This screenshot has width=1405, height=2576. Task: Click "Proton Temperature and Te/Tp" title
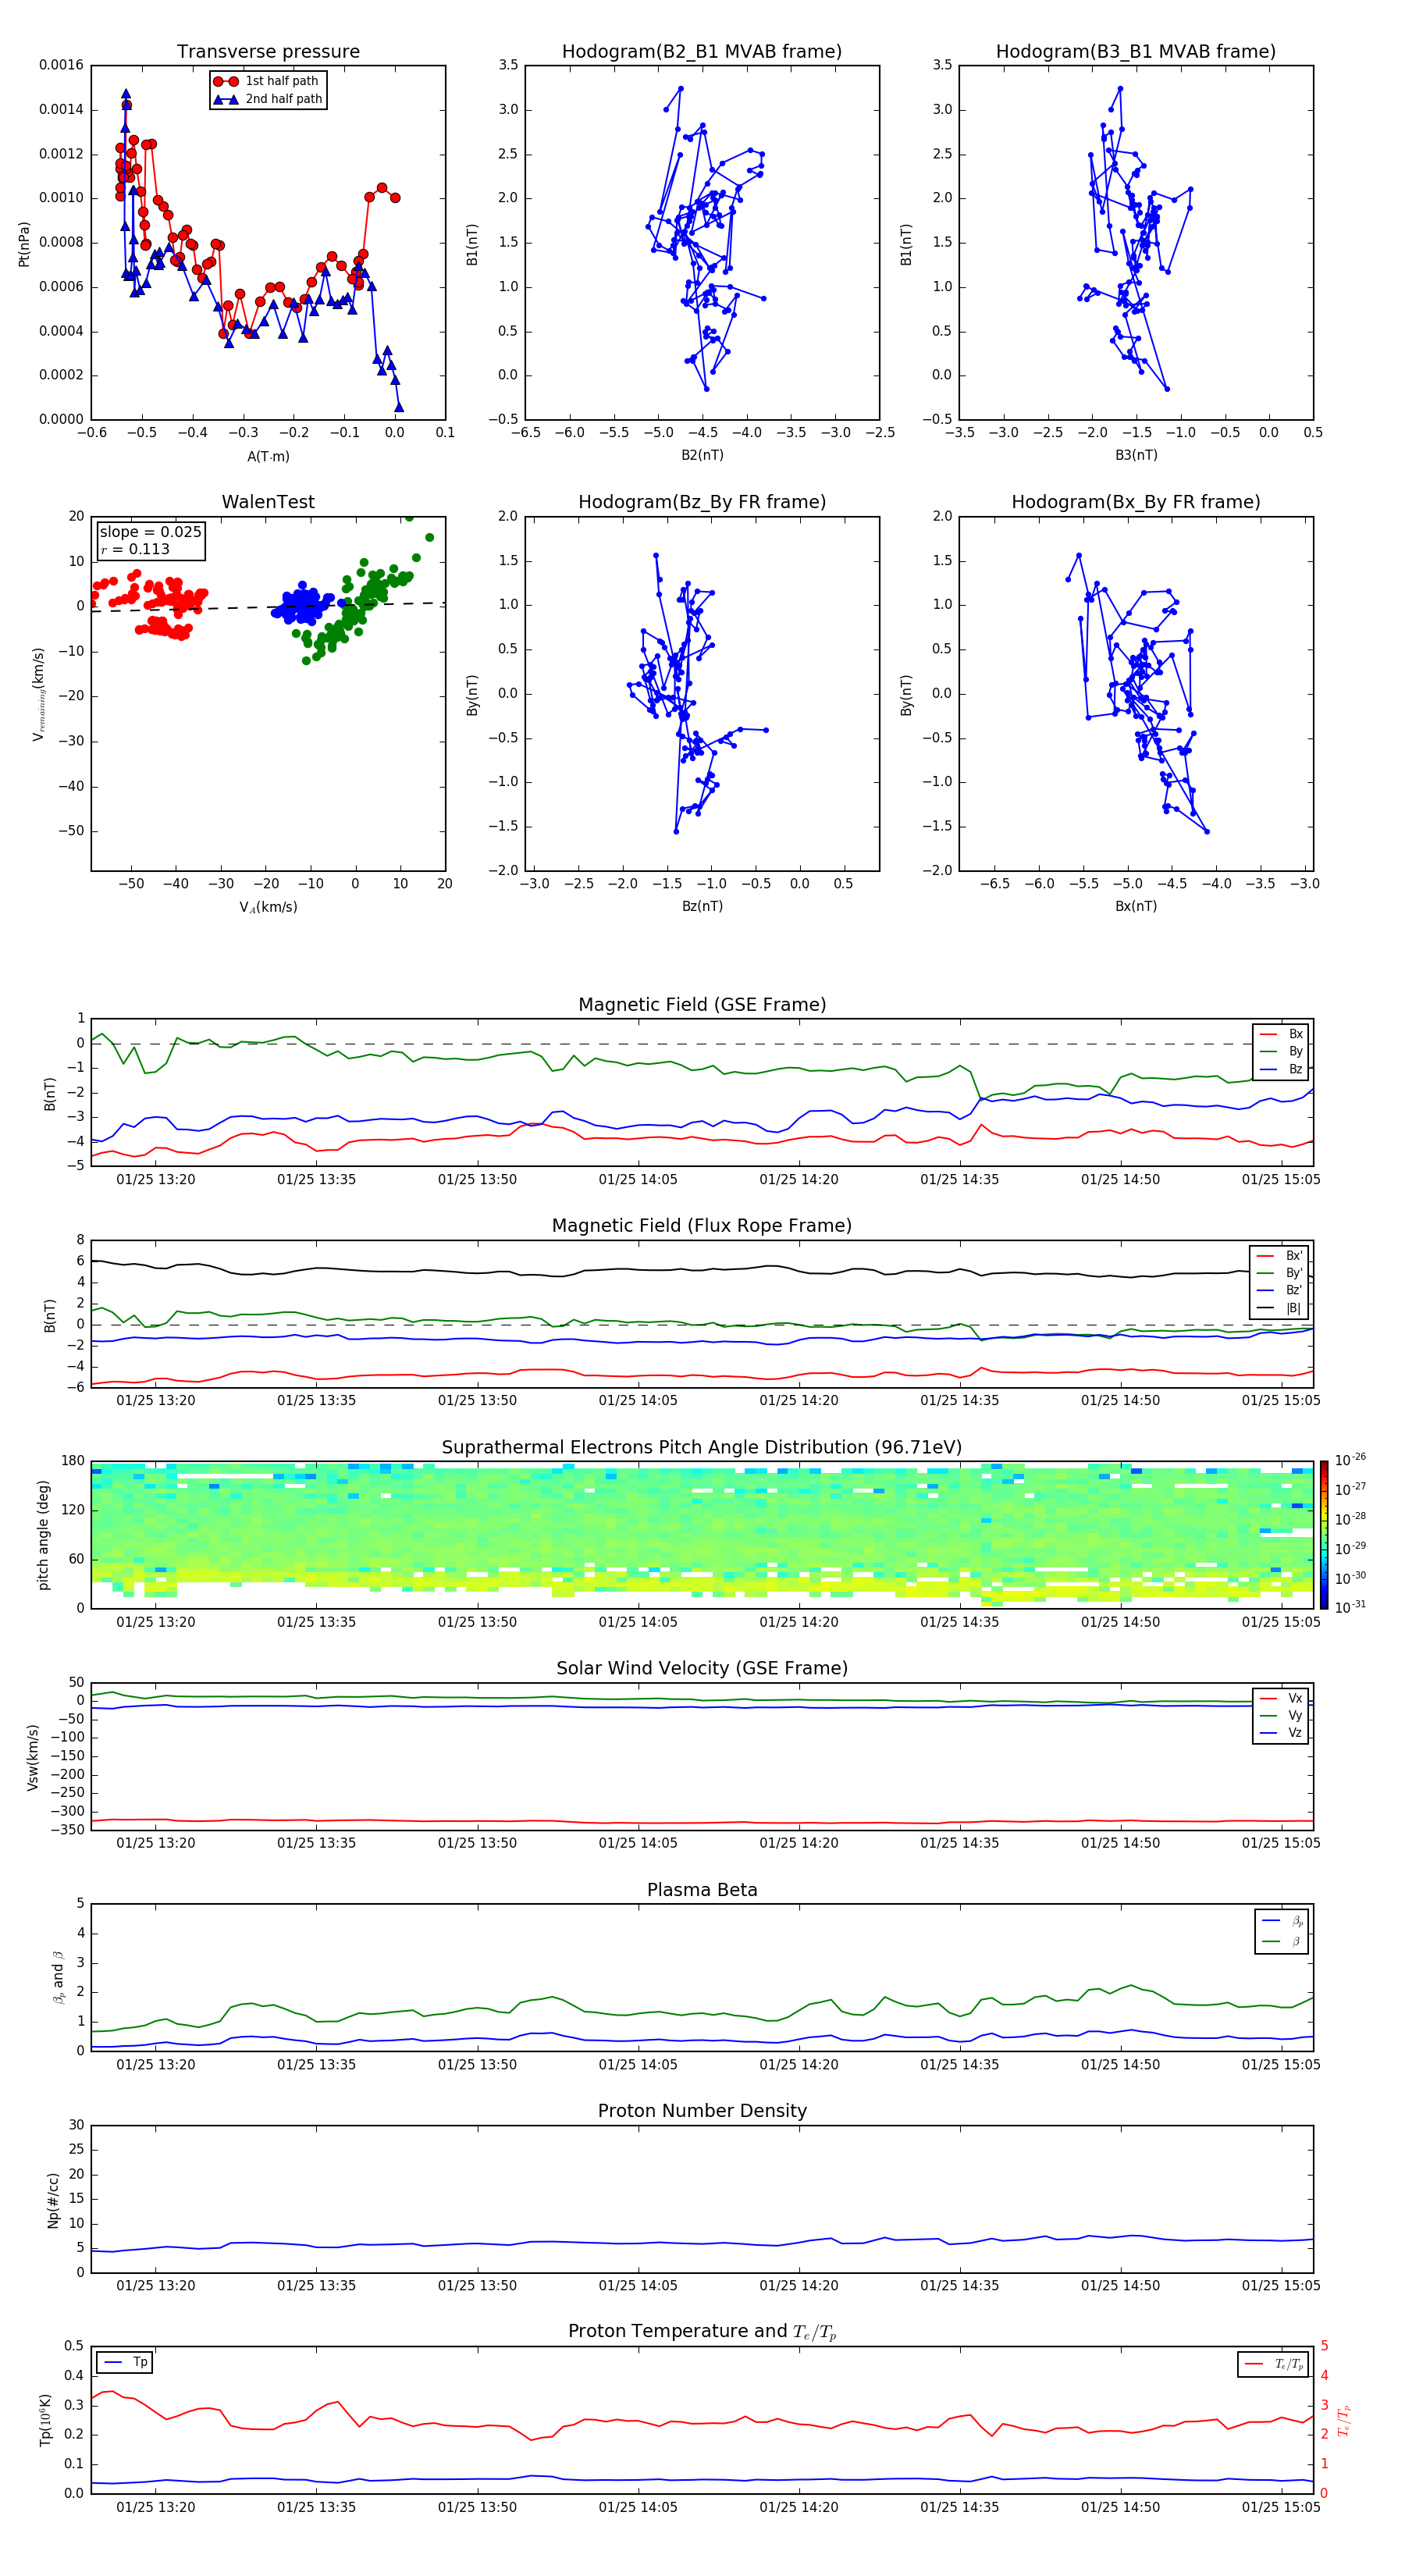coord(702,2332)
